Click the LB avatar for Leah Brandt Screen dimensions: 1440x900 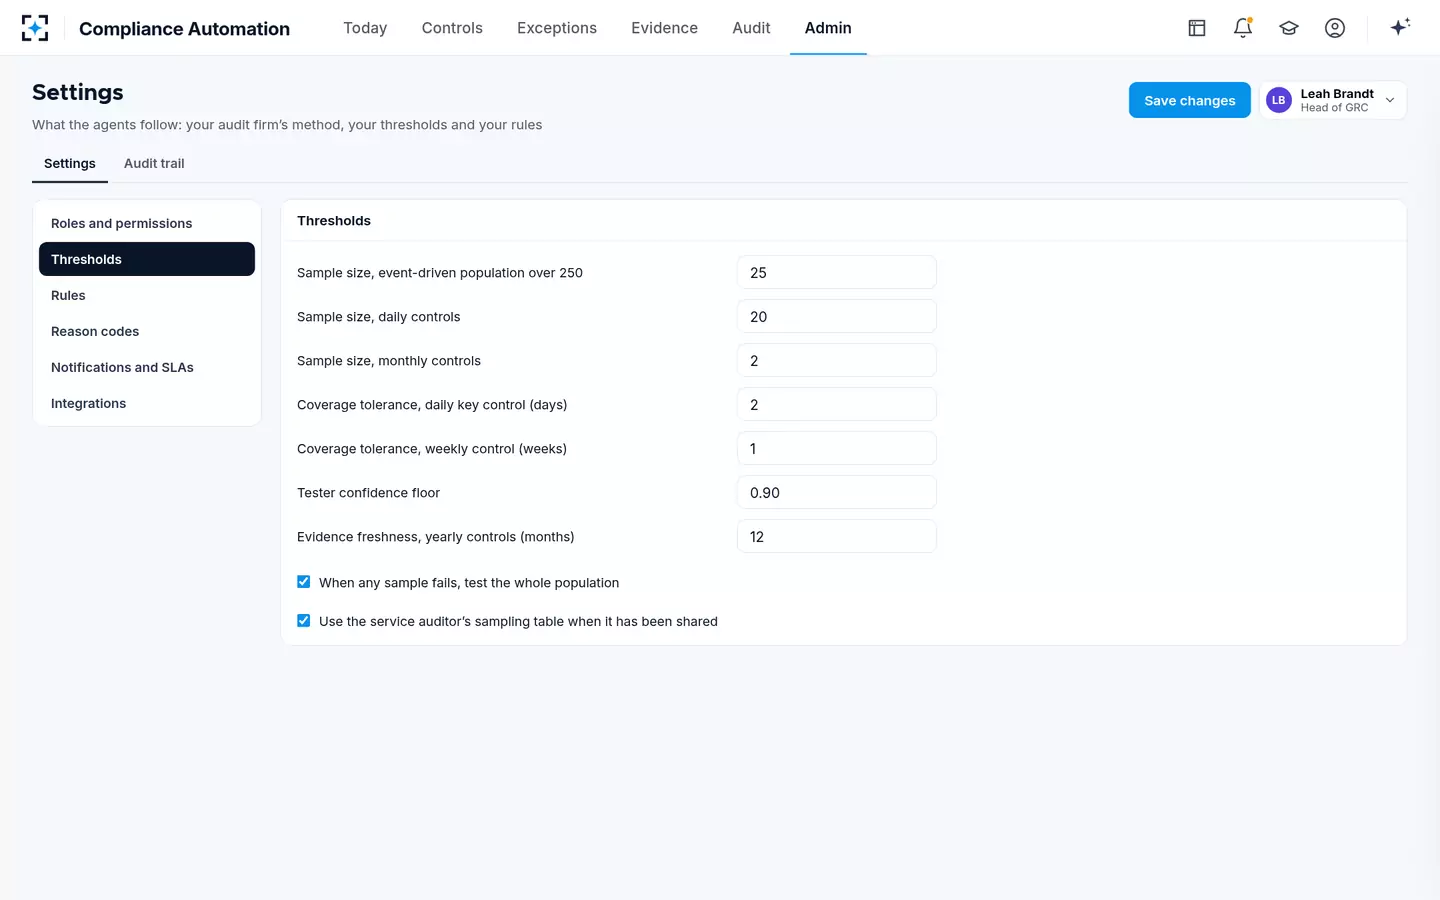(x=1279, y=100)
